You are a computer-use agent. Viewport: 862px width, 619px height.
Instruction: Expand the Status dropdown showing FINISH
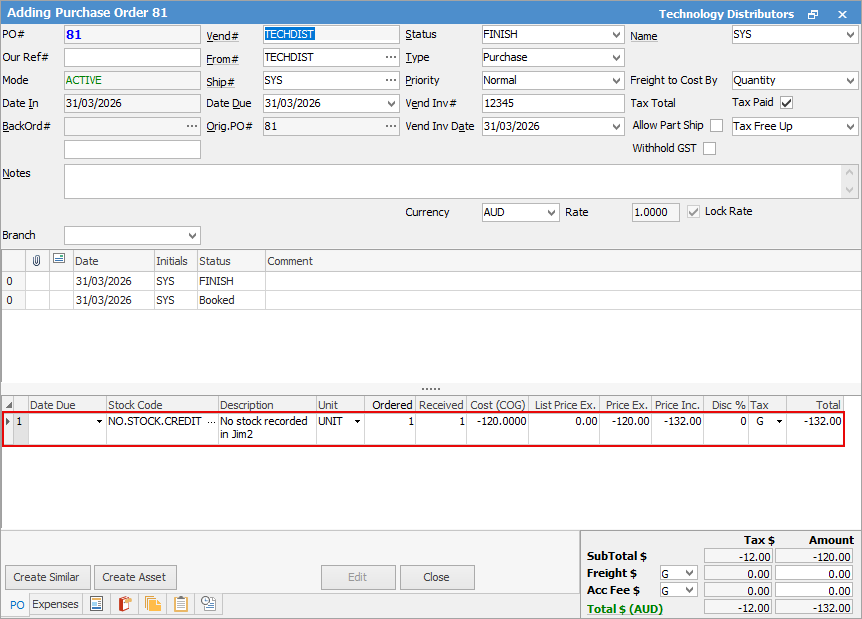(615, 34)
